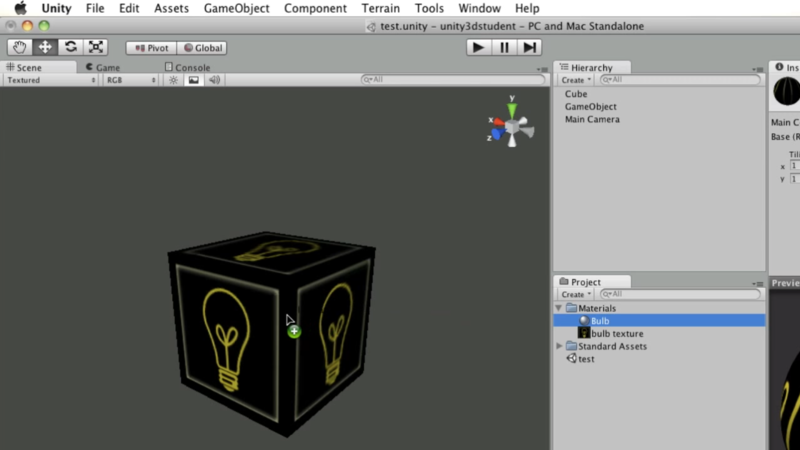The height and width of the screenshot is (450, 800).
Task: Click the textured cube in Scene
Action: (272, 334)
